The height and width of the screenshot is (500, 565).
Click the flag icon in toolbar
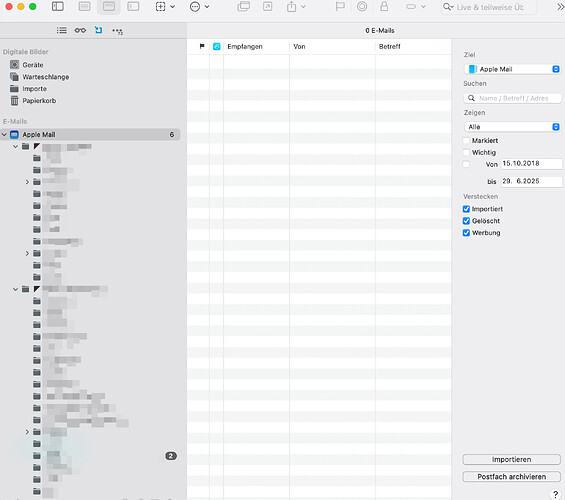coord(340,6)
